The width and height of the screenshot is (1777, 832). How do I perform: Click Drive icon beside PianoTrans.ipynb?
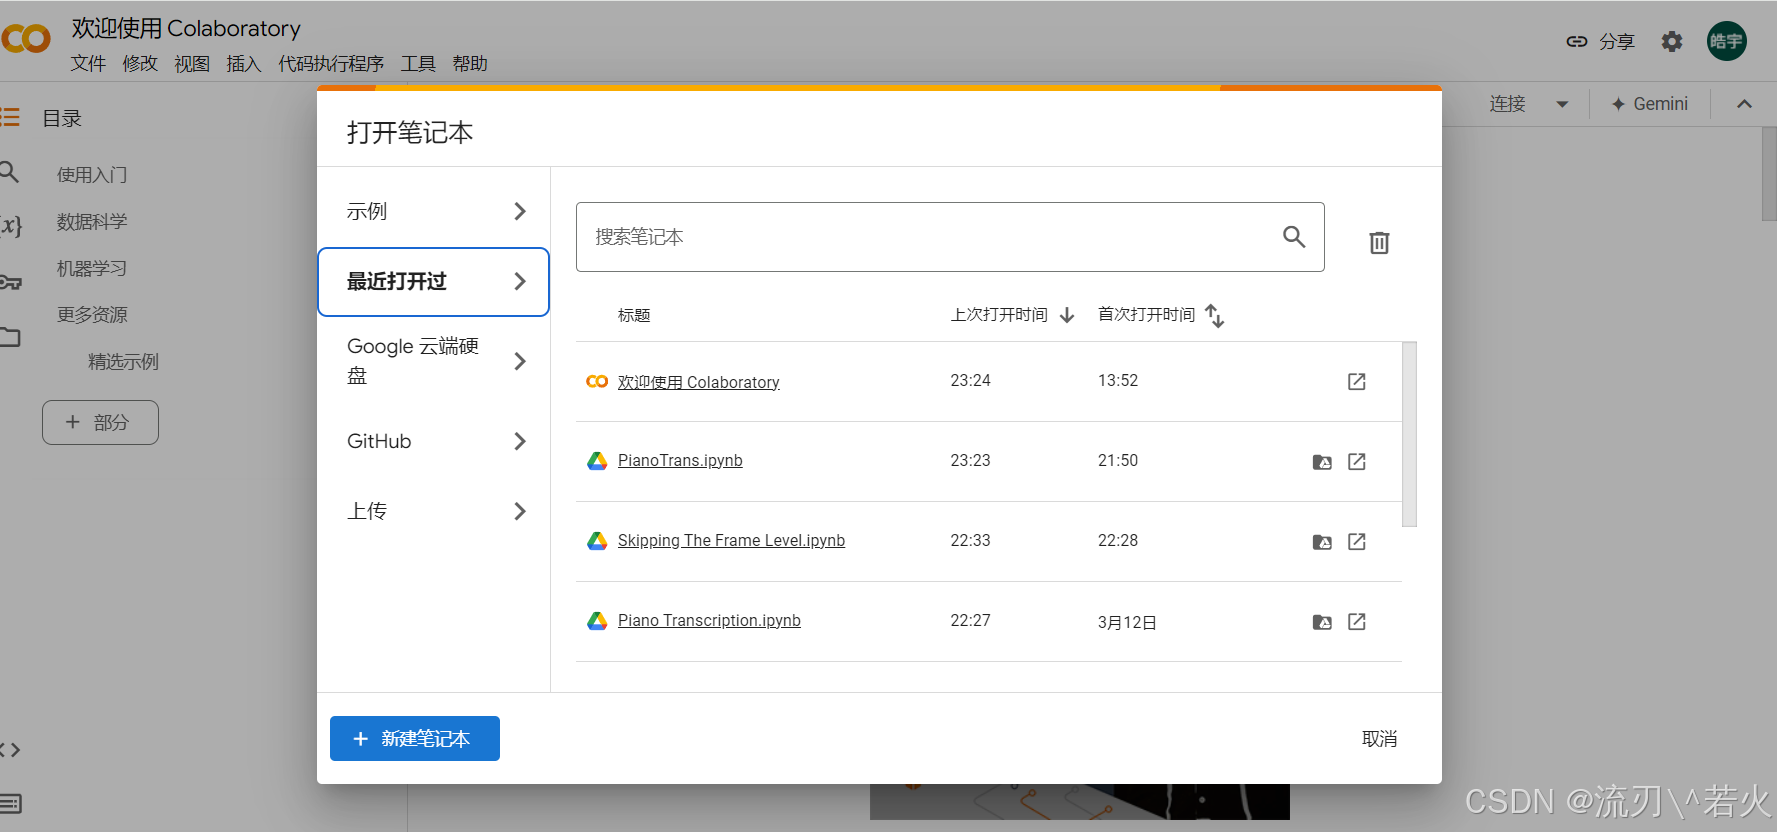coord(597,461)
